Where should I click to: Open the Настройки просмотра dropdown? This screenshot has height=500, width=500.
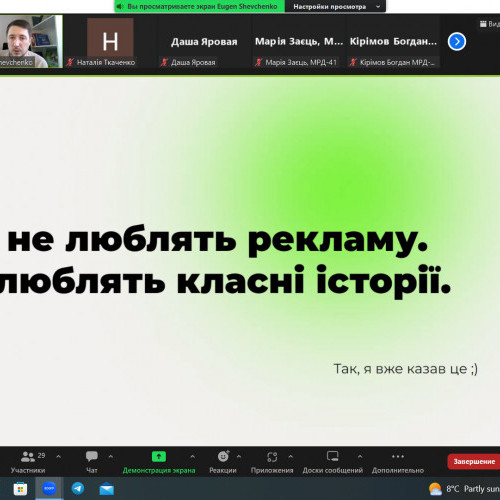coord(336,6)
